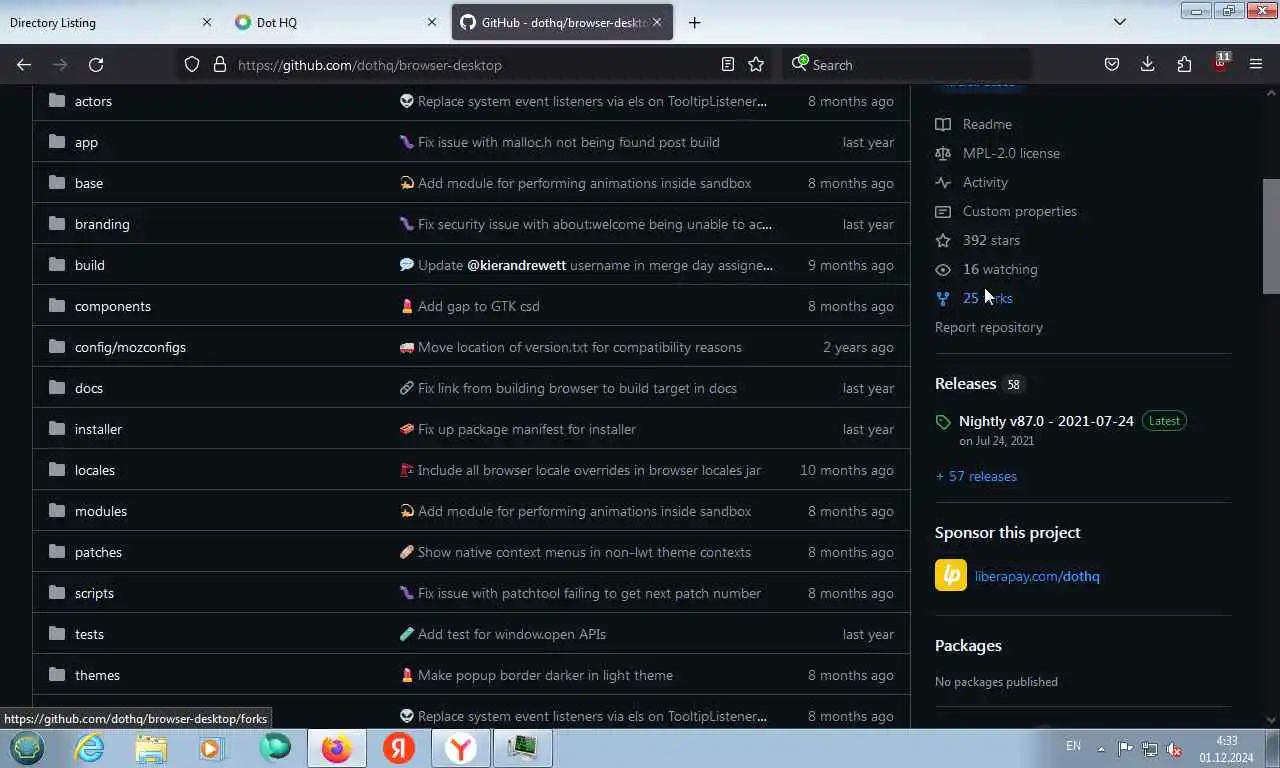This screenshot has width=1280, height=768.
Task: Click the @kierandrewett mention link
Action: pyautogui.click(x=516, y=265)
